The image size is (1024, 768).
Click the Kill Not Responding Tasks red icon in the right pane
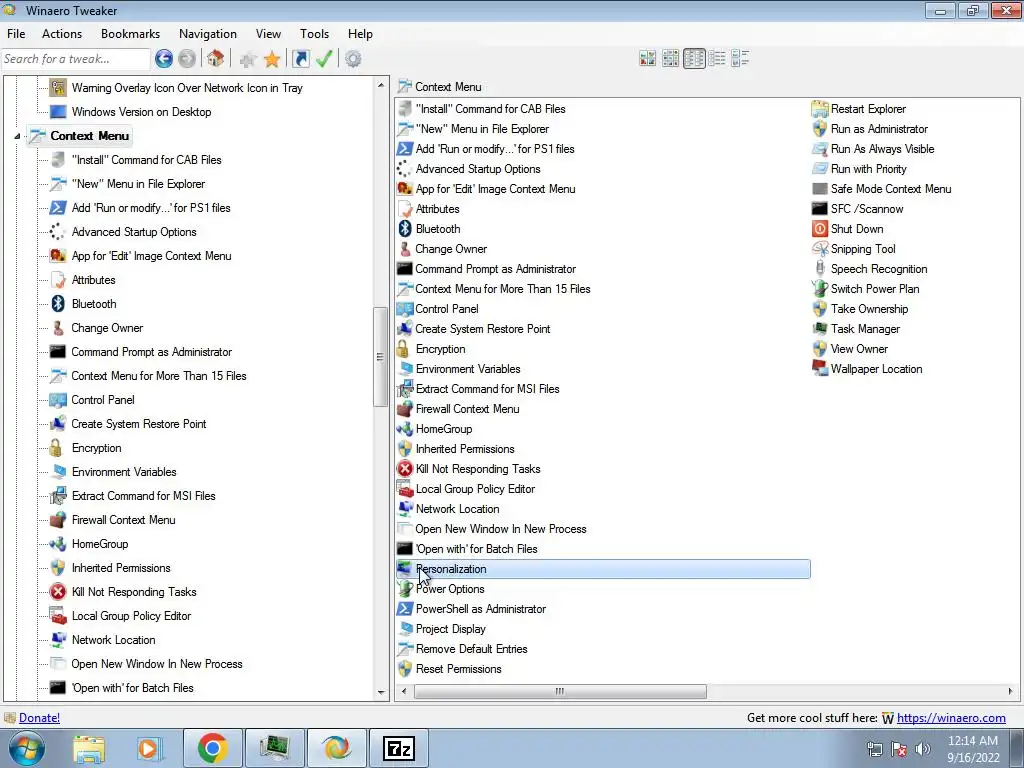tap(405, 469)
